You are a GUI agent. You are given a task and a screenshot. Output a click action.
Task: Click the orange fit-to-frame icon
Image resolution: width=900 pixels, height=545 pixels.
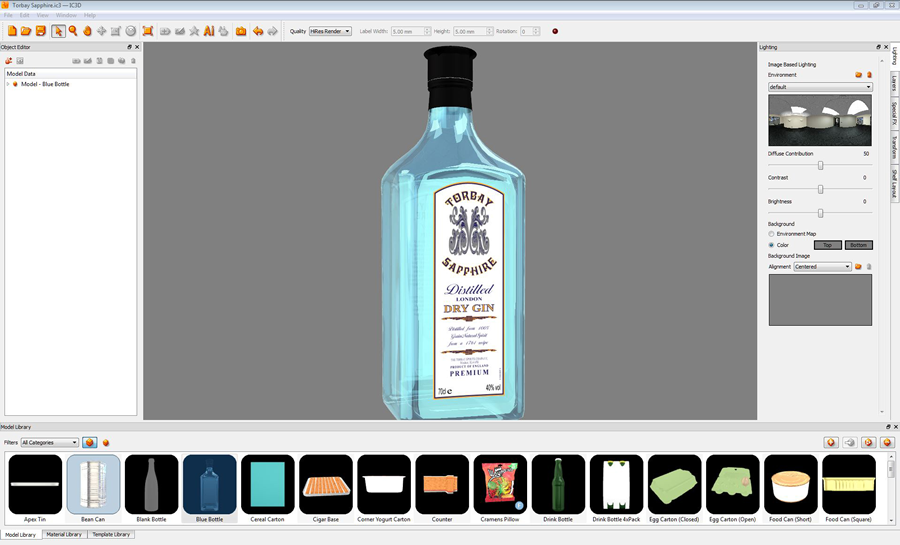click(x=148, y=31)
